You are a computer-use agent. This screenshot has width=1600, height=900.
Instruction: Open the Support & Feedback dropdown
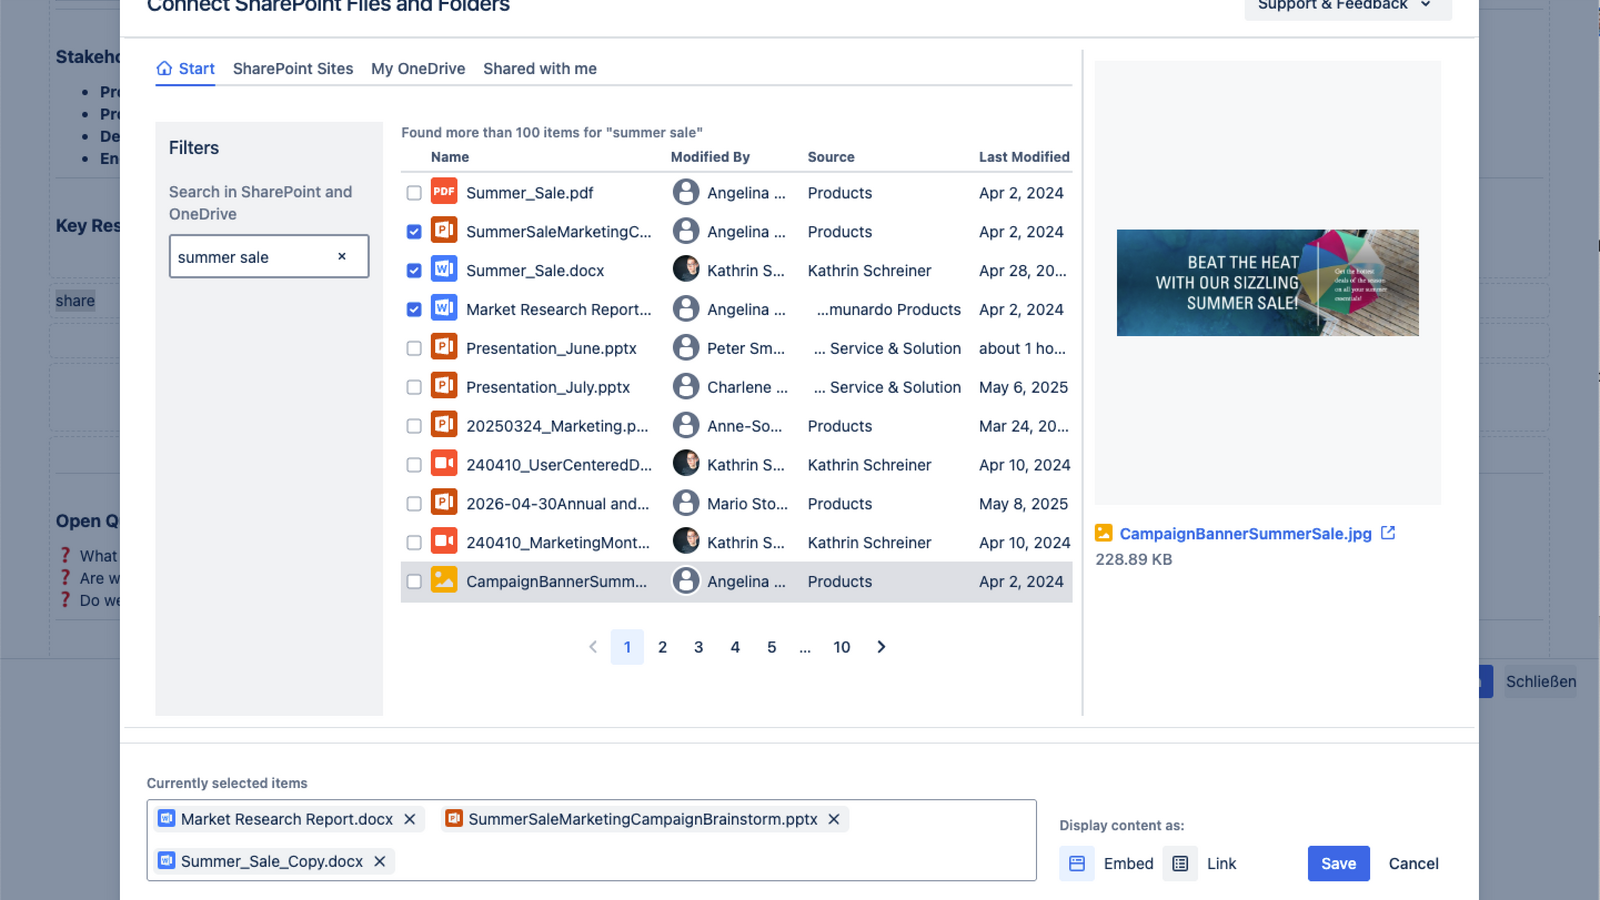1347,5
